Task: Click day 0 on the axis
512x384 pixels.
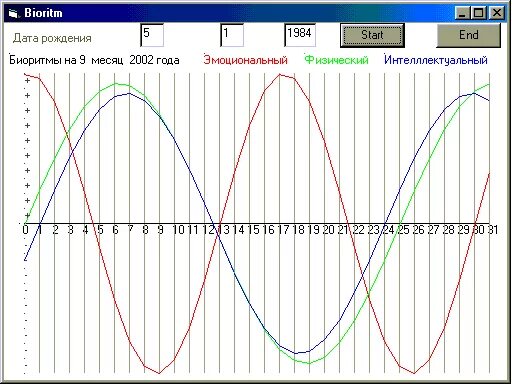Action: 26,230
